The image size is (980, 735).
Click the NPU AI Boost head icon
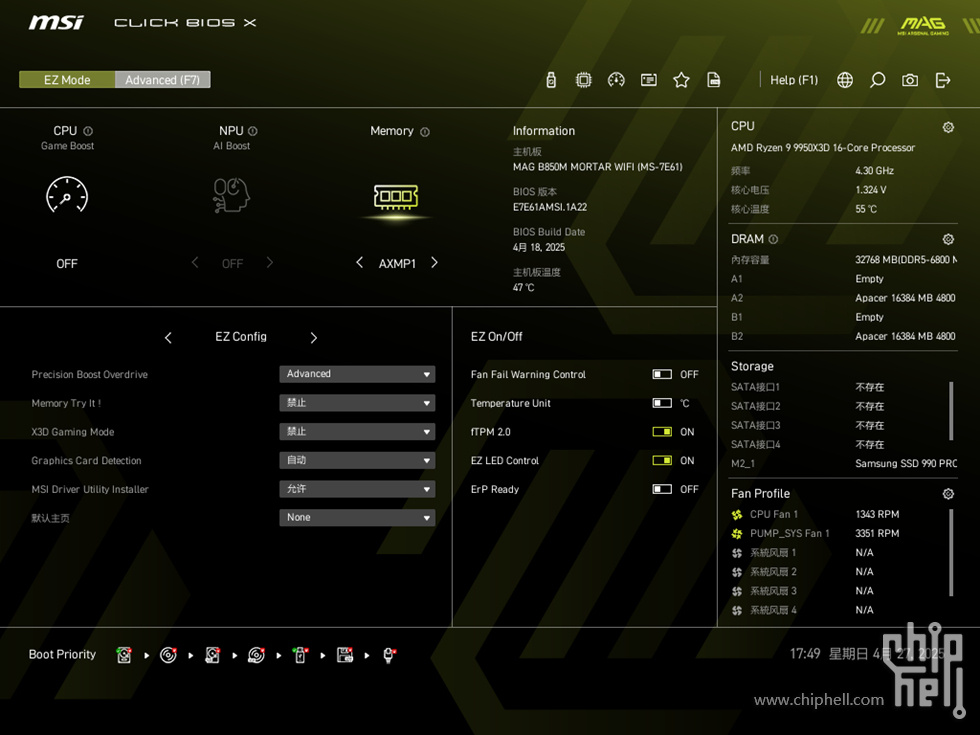pos(231,195)
